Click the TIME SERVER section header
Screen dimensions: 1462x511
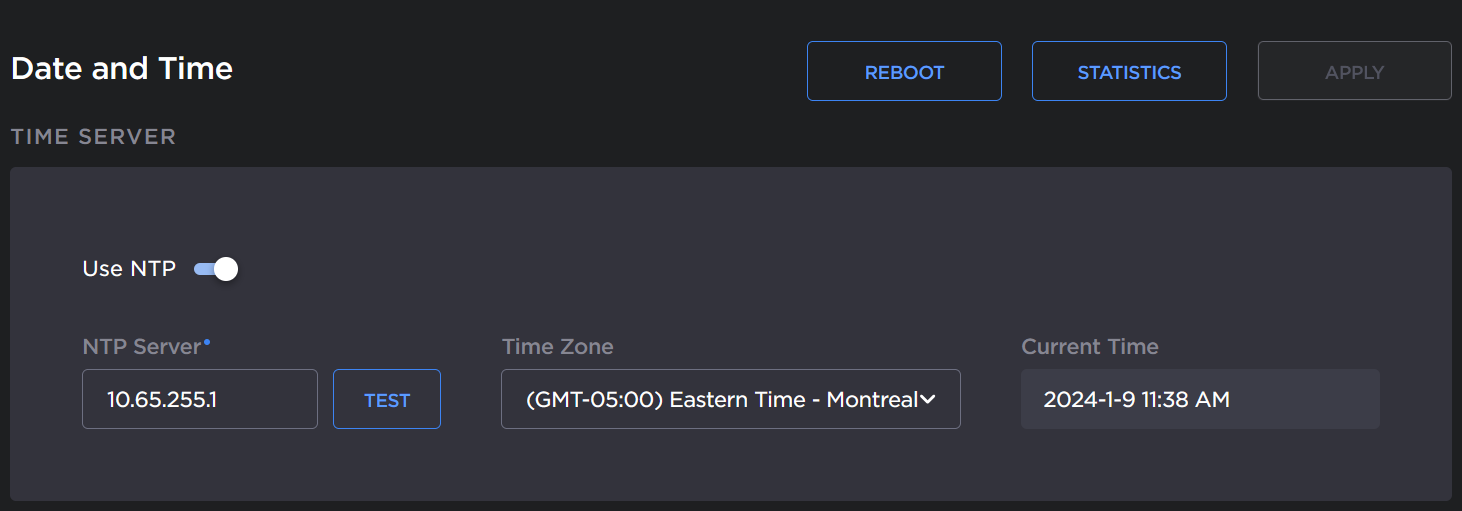tap(93, 137)
